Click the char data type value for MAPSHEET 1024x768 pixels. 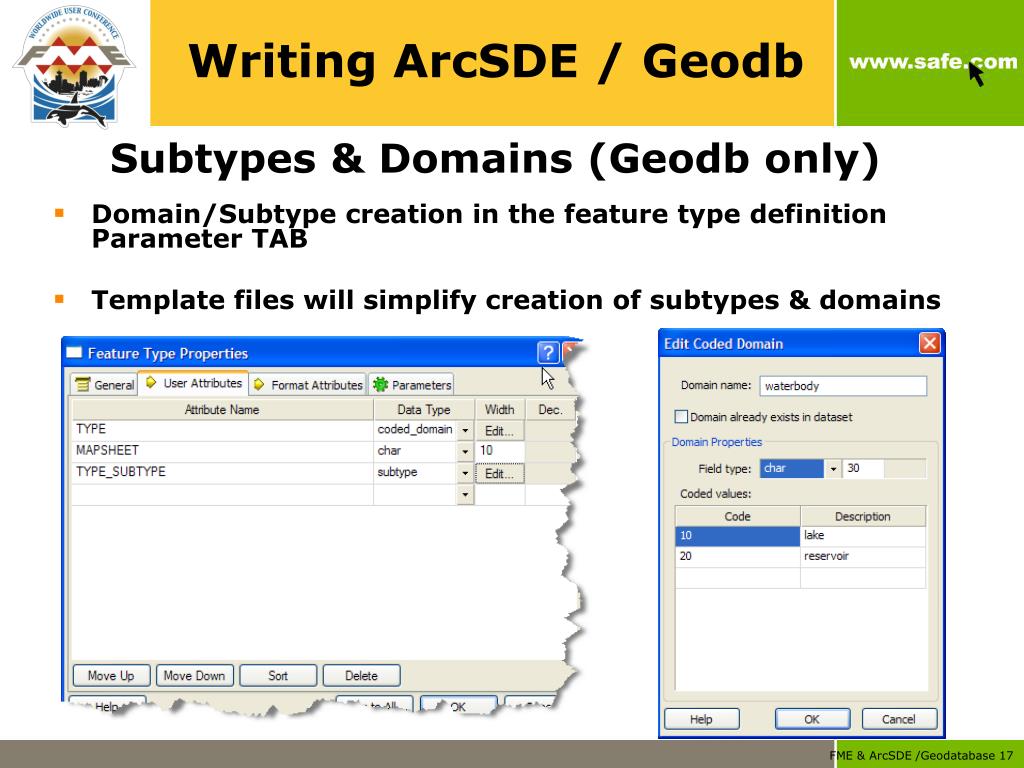415,451
